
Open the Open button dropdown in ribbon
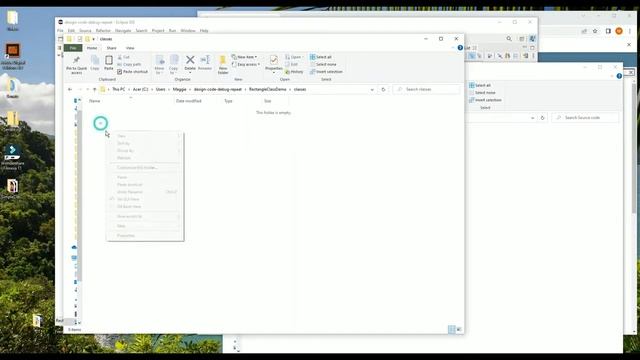(294, 57)
